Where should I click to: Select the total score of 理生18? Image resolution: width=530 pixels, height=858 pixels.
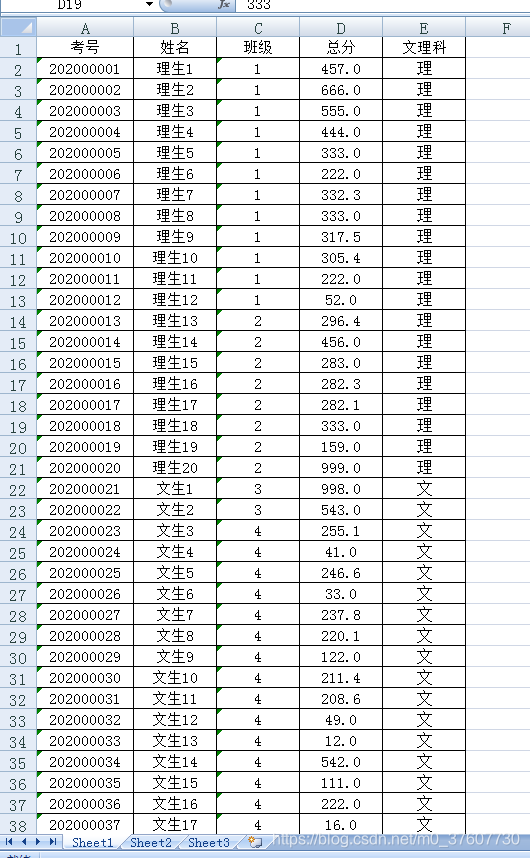341,426
